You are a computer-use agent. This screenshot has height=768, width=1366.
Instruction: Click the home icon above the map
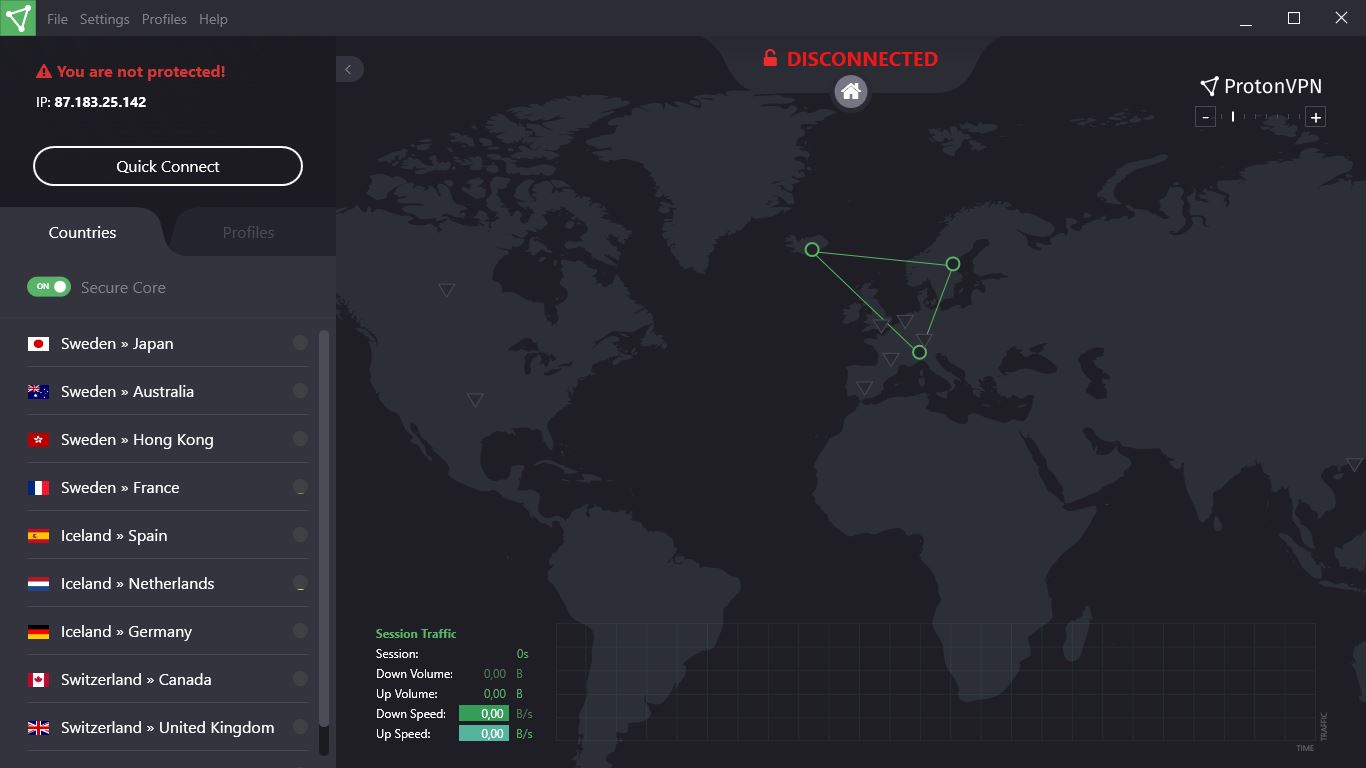[850, 92]
